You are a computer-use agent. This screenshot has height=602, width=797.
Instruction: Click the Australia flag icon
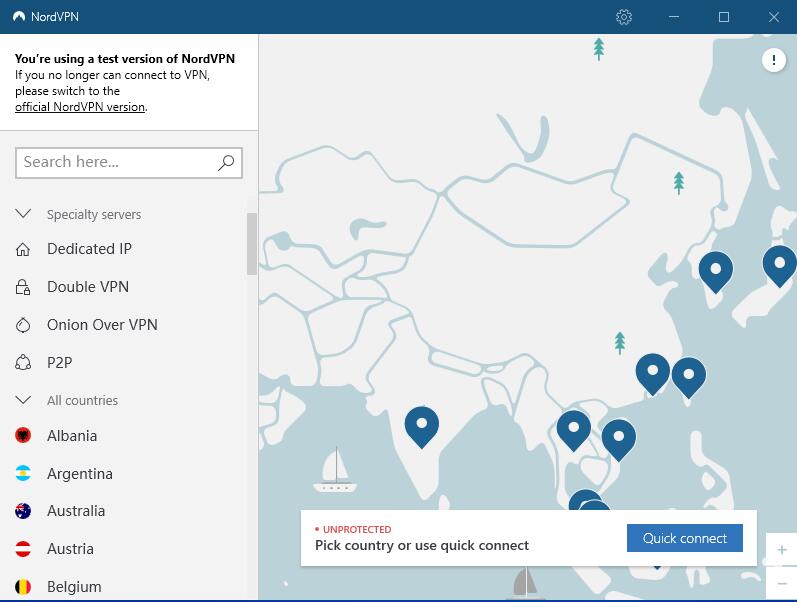tap(23, 511)
